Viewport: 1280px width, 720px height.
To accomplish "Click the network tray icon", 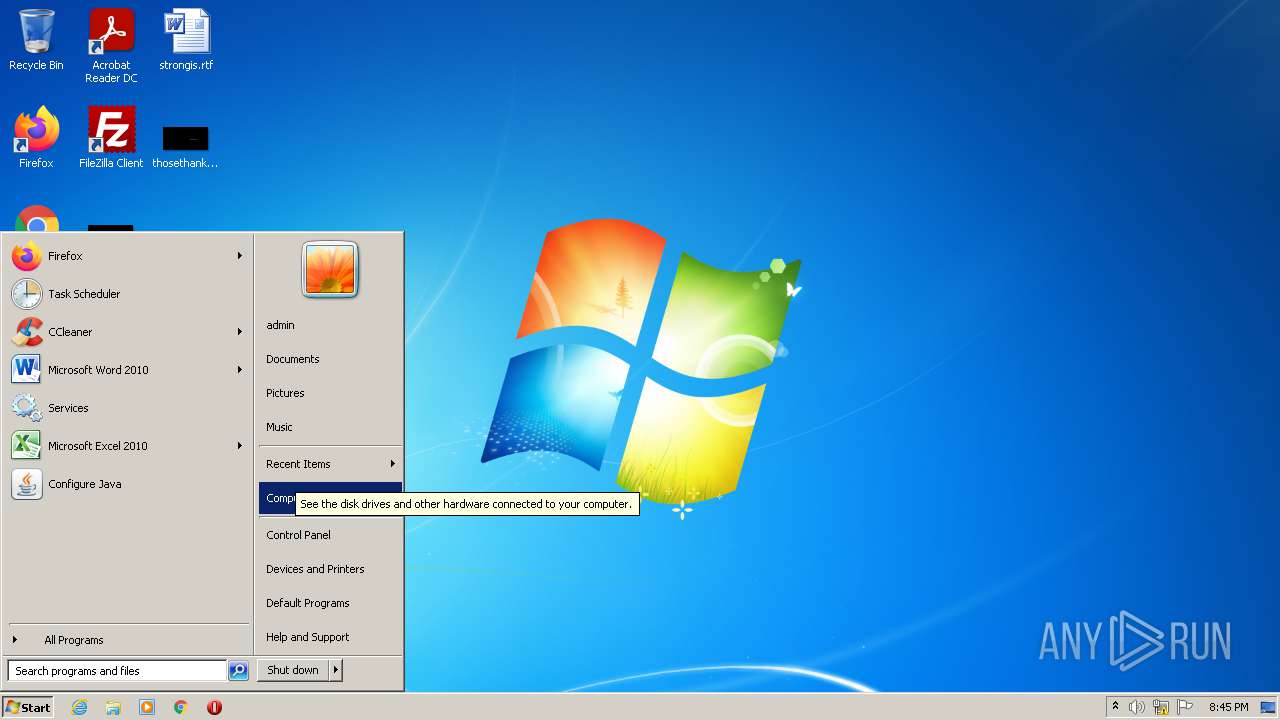I will [1161, 707].
